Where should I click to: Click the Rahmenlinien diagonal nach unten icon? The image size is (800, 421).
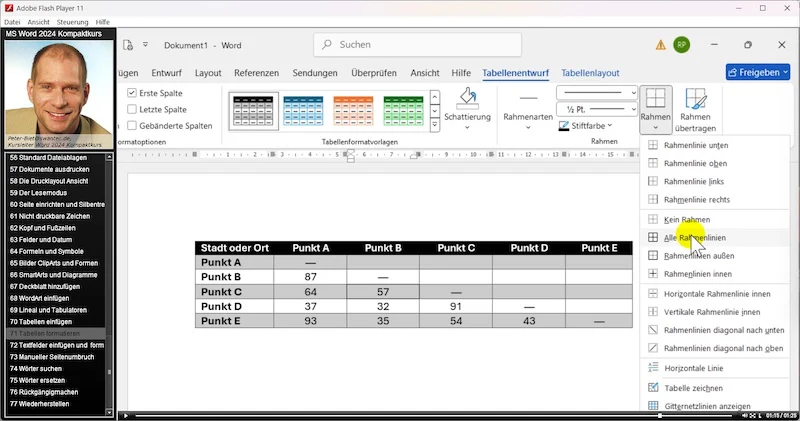click(x=653, y=330)
